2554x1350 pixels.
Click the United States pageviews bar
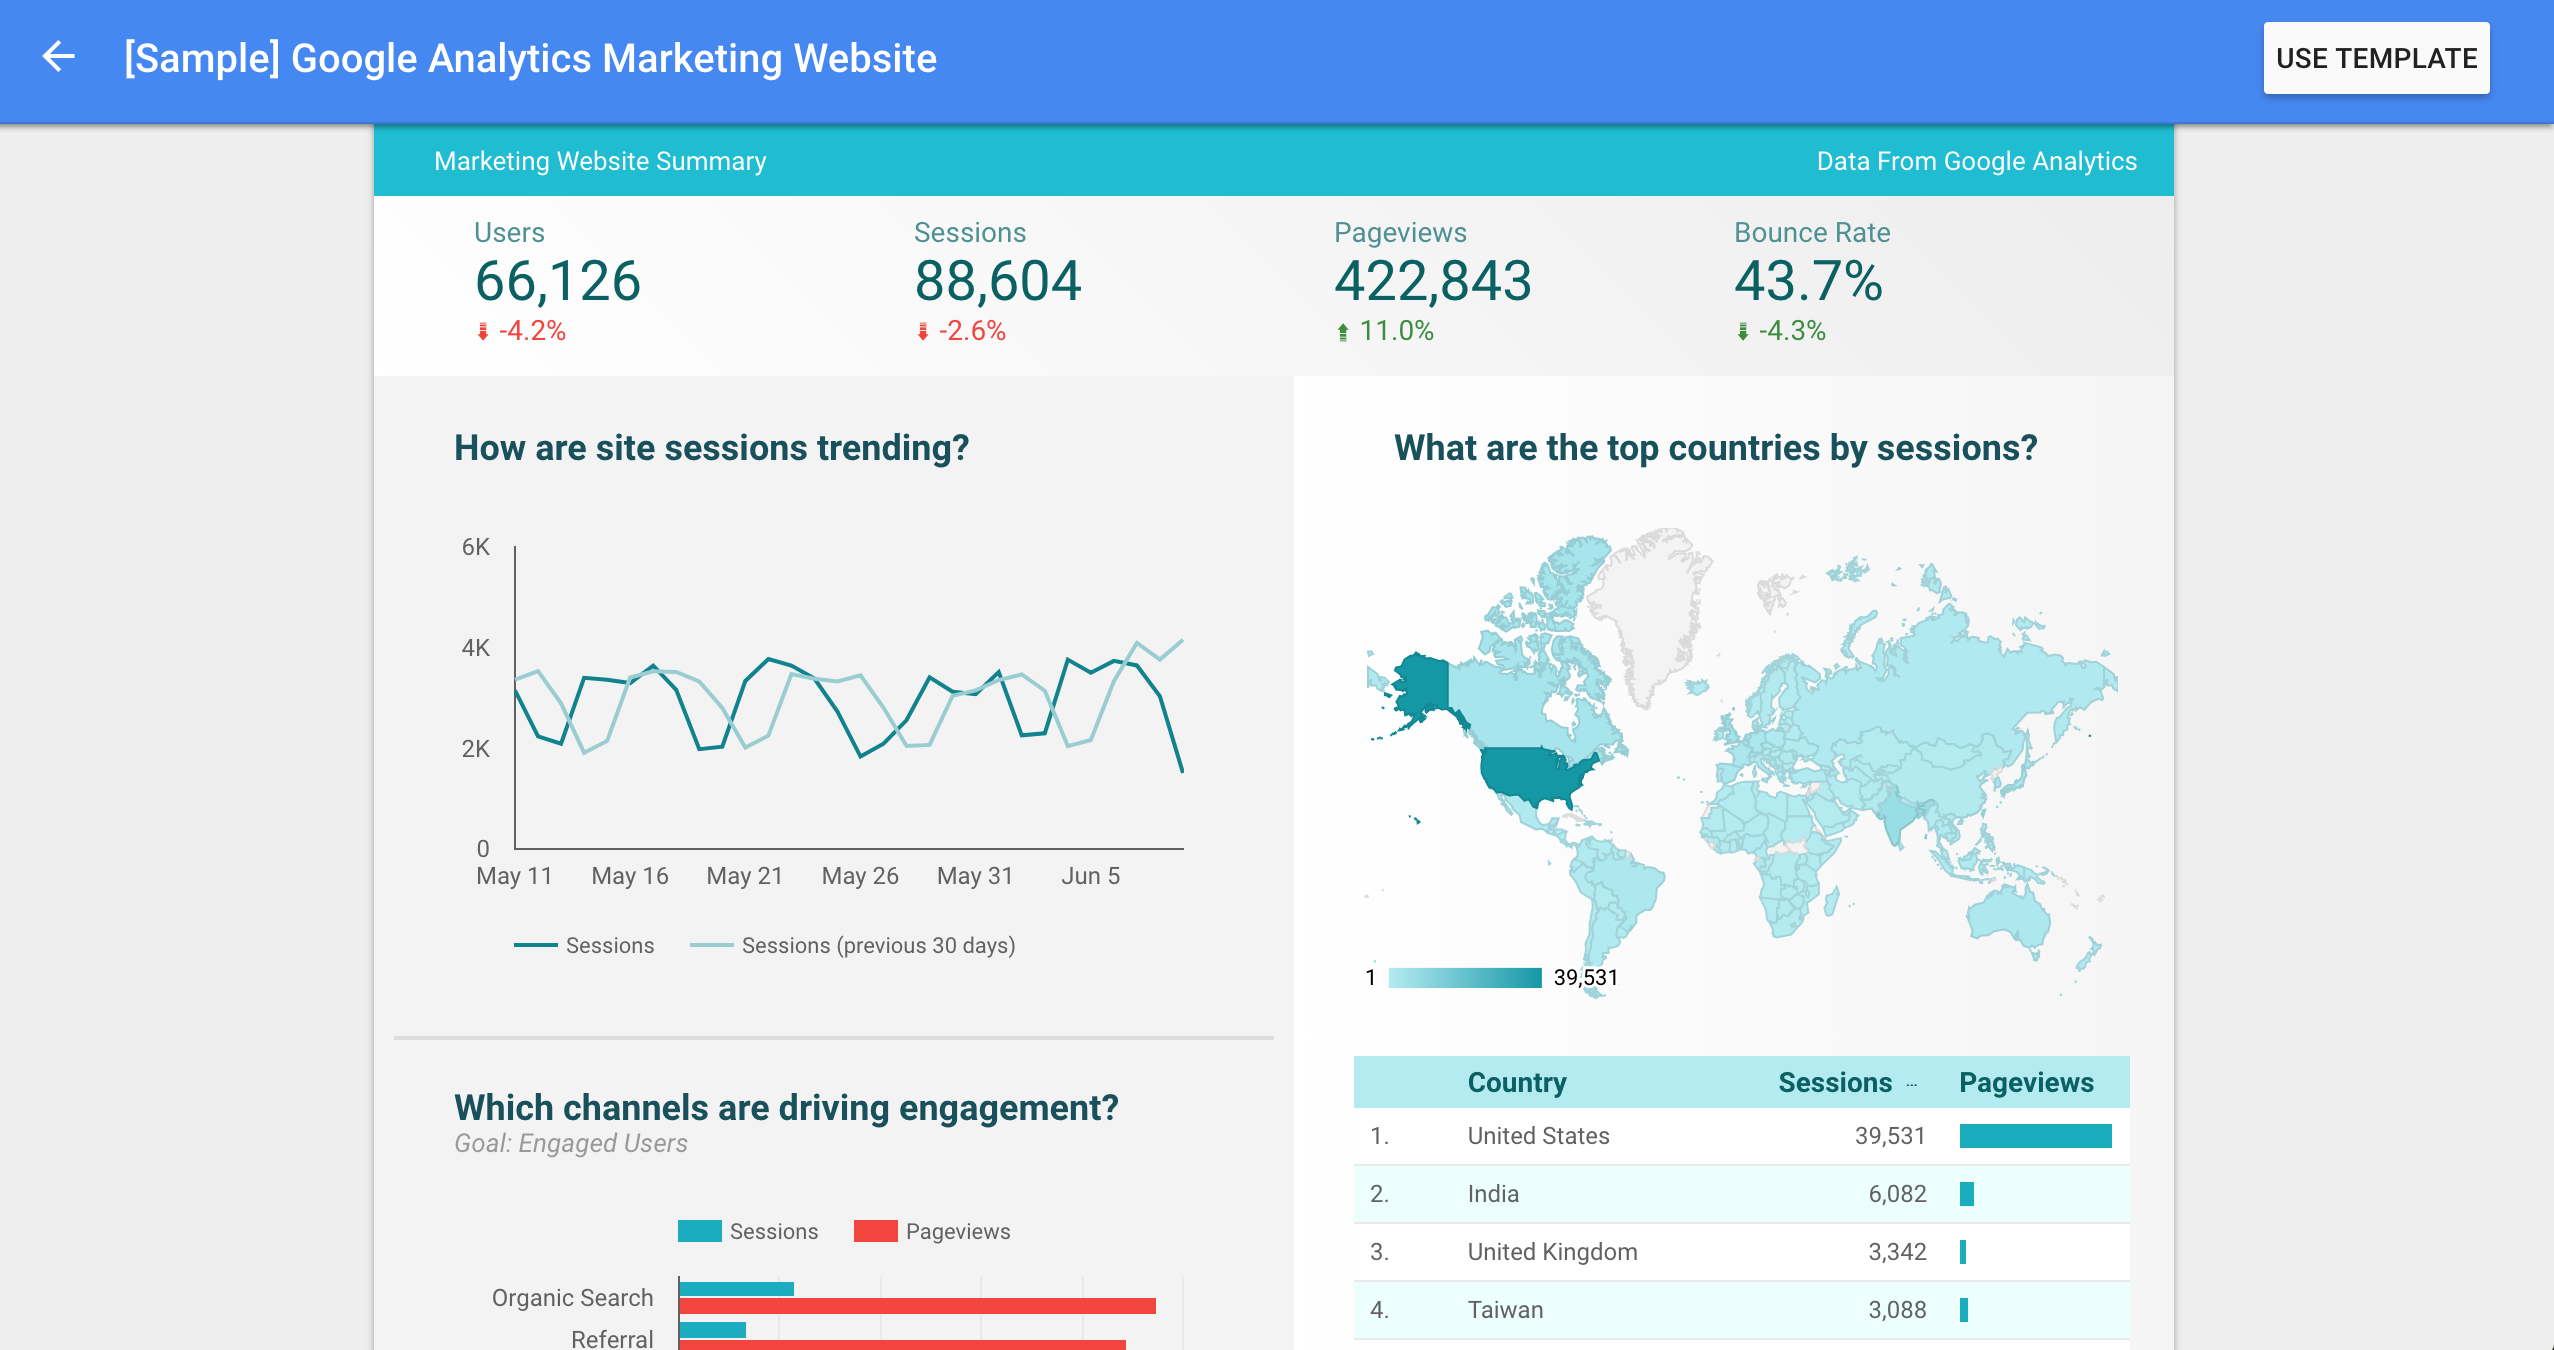(2035, 1136)
